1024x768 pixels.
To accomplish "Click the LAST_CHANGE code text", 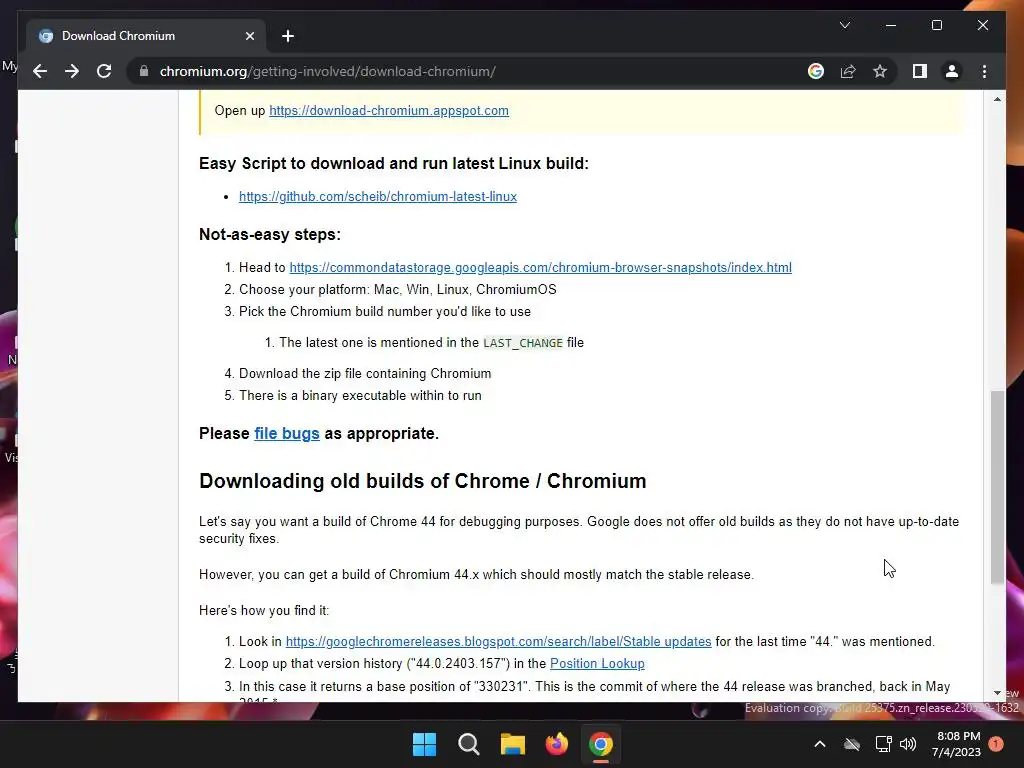I will (x=522, y=343).
